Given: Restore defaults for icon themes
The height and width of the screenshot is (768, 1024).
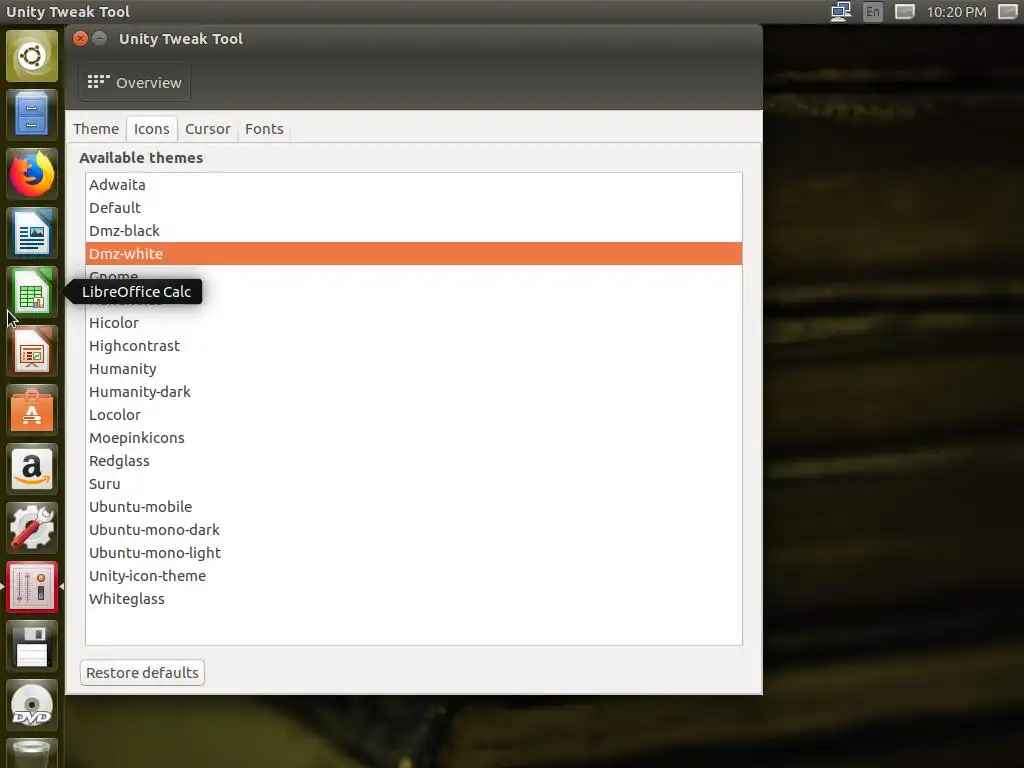Looking at the screenshot, I should 142,673.
